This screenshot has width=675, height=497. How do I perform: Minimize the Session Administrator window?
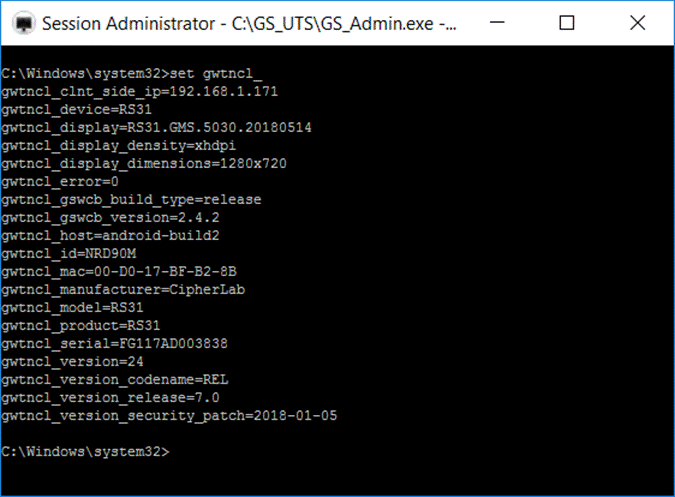(497, 23)
